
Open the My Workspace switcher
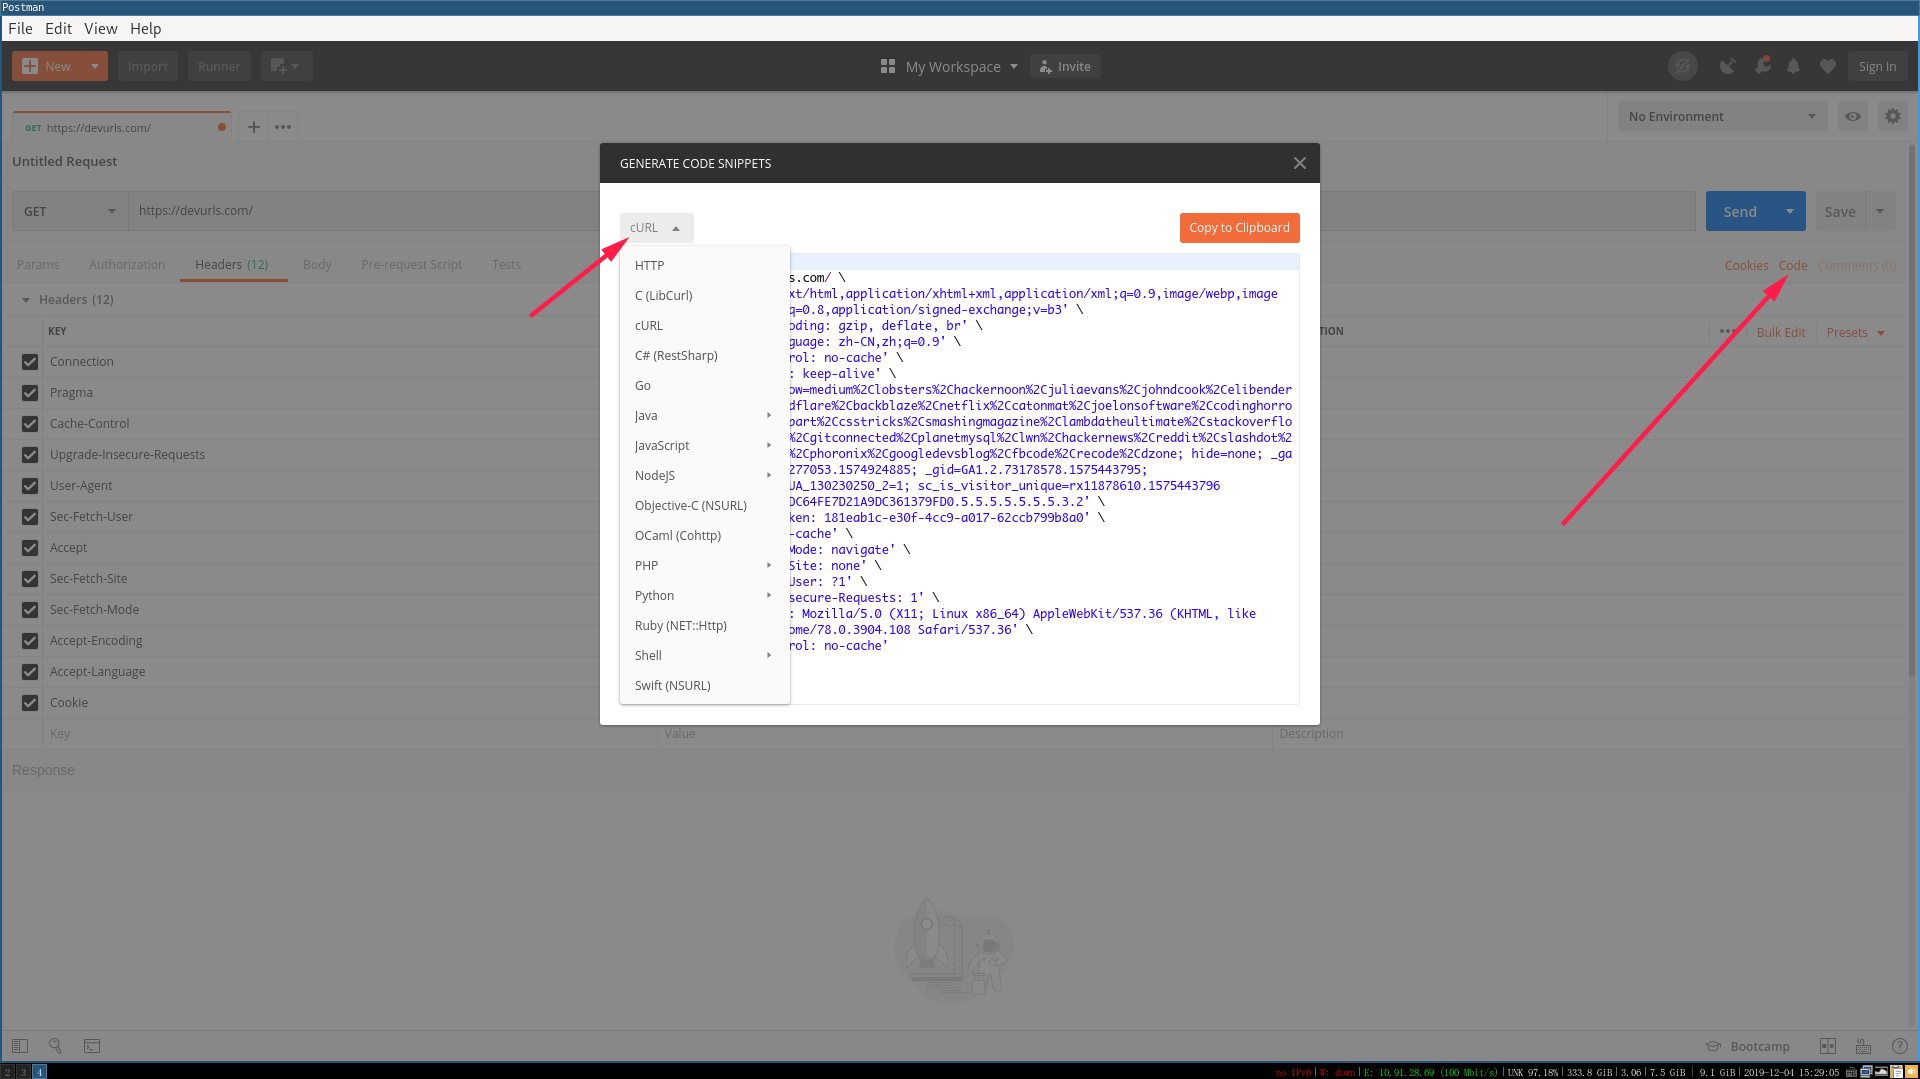(x=949, y=66)
